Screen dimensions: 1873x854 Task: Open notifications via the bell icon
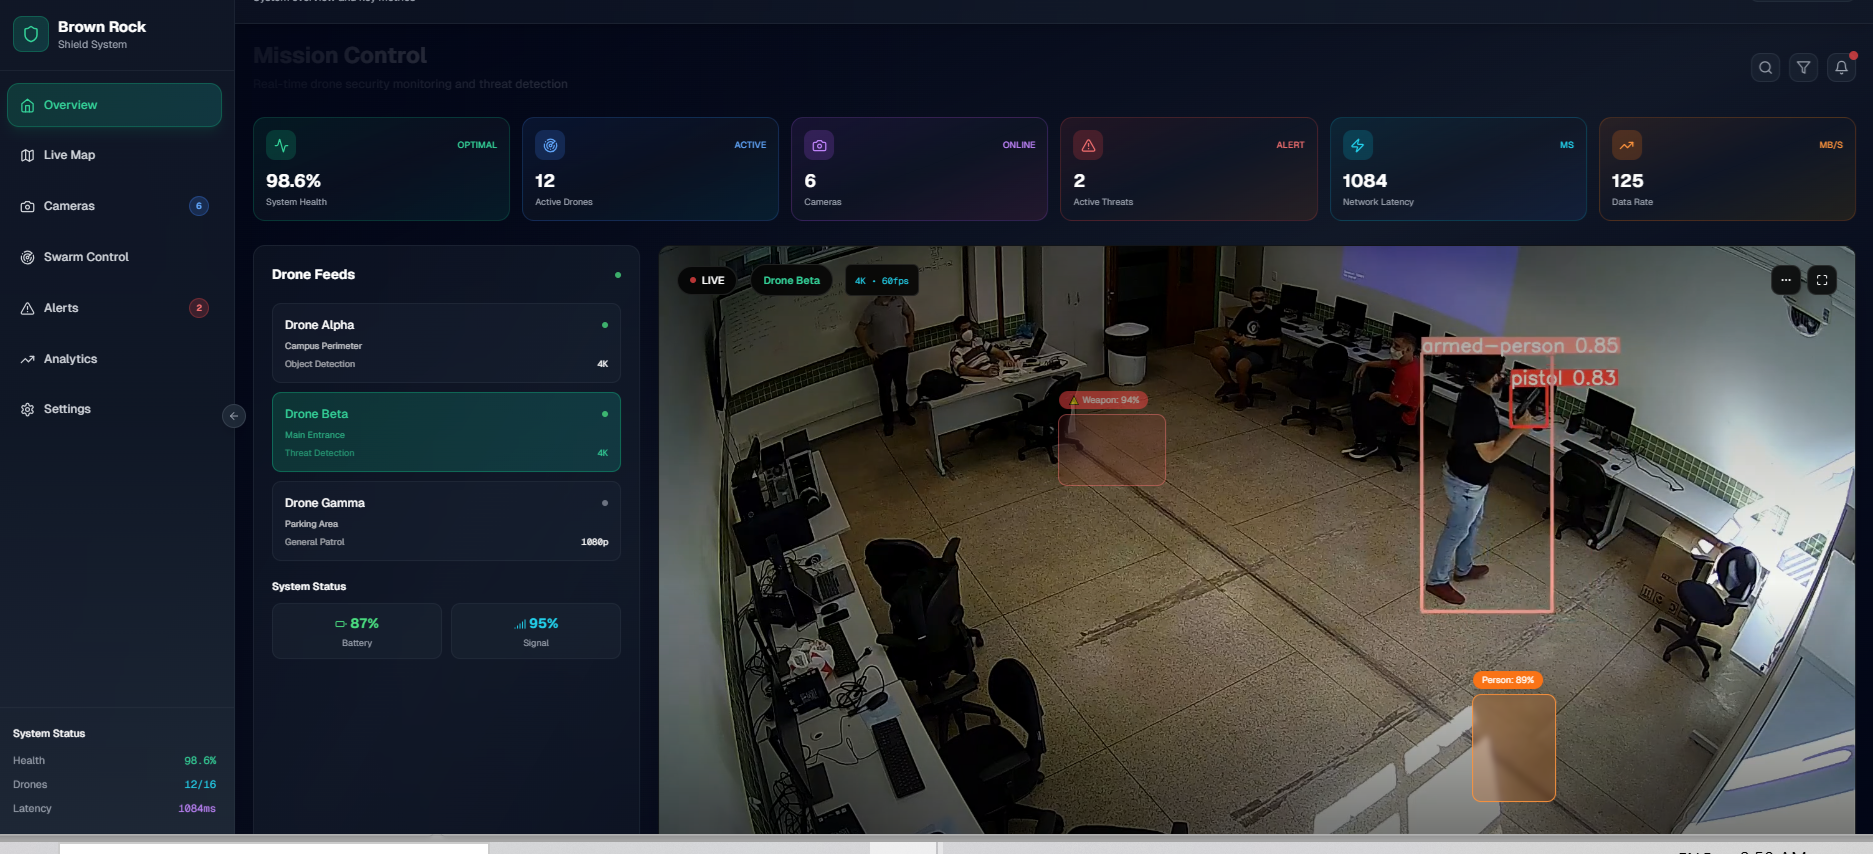click(1842, 68)
